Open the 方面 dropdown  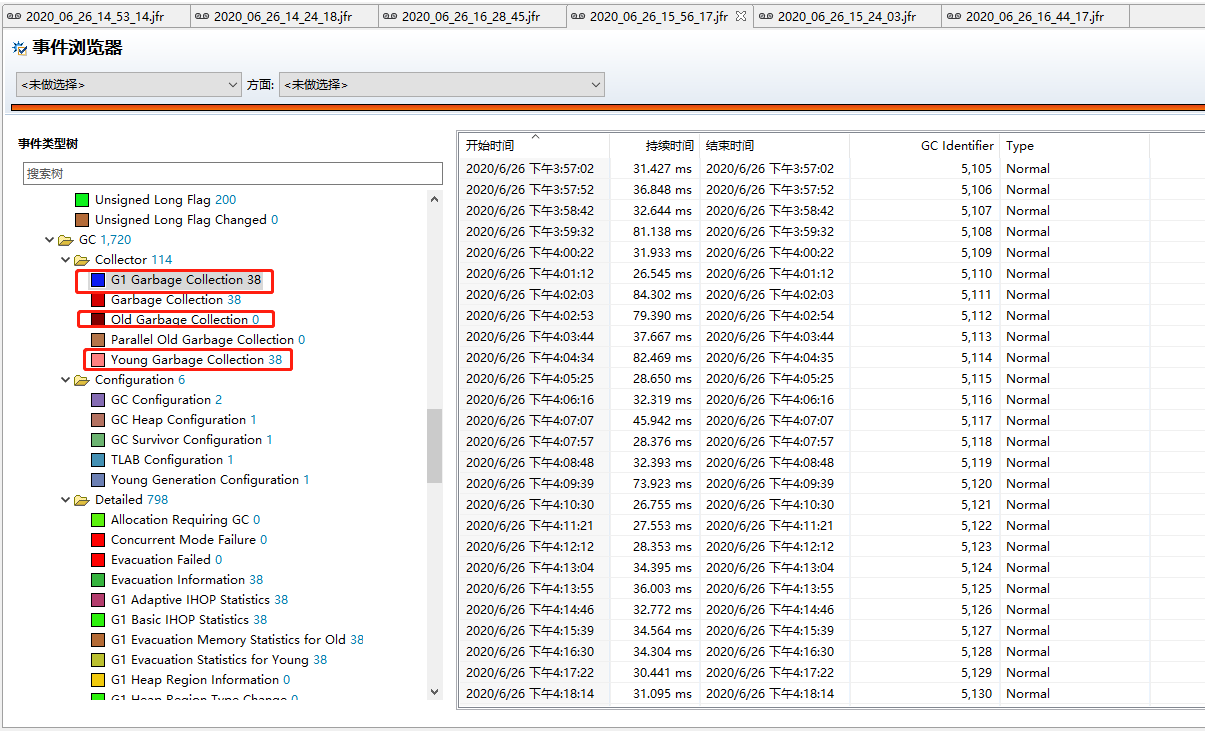click(x=442, y=85)
